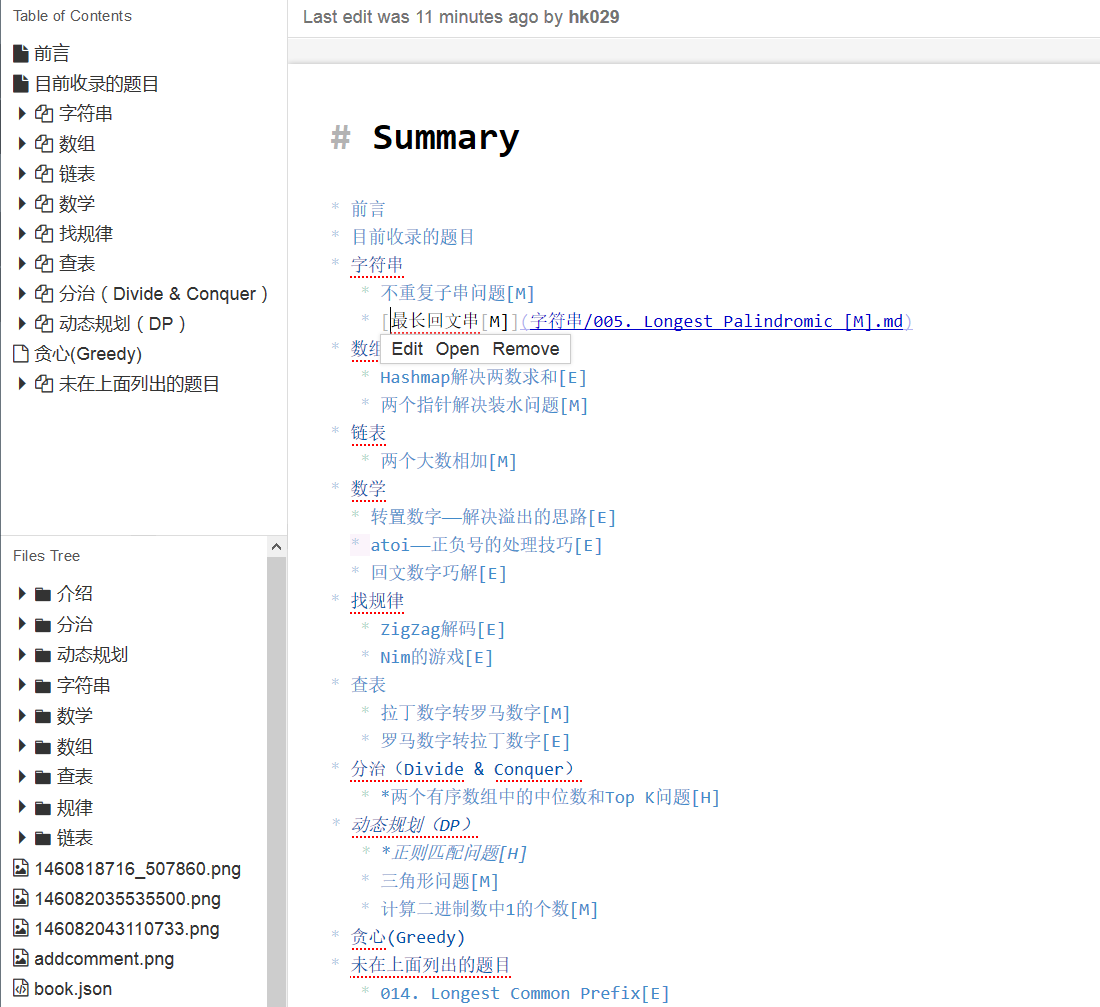1100x1007 pixels.
Task: Click the atoi—正负号的处理技巧[E] line
Action: pyautogui.click(x=486, y=545)
